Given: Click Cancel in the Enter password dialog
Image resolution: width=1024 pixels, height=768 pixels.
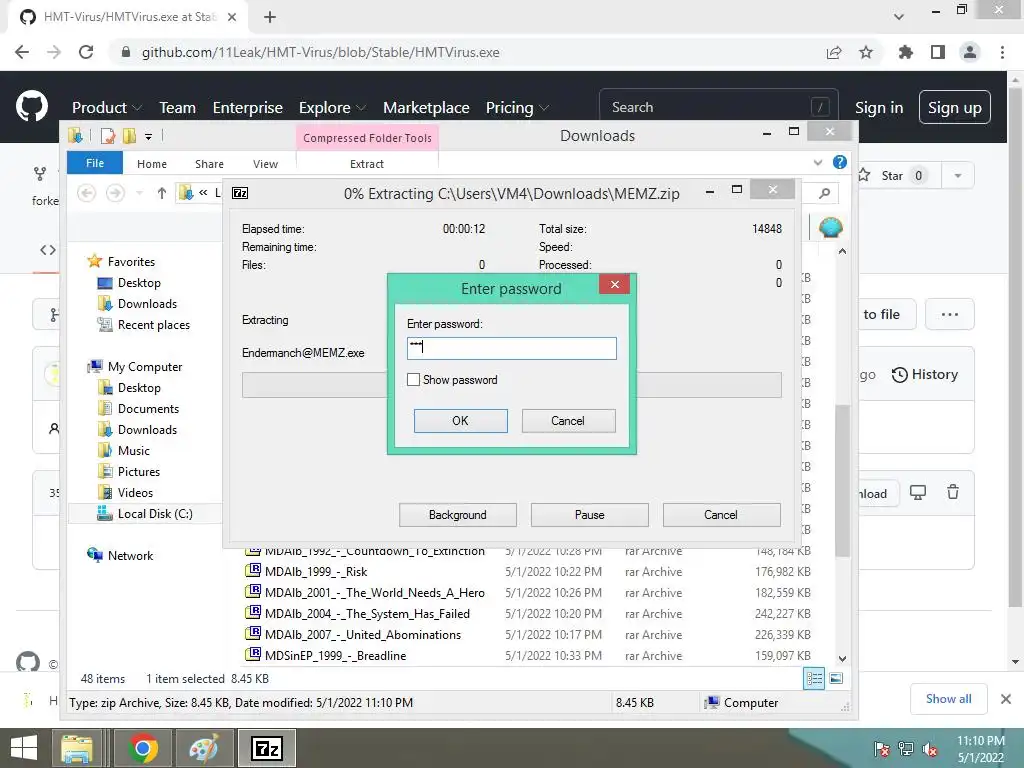Looking at the screenshot, I should (x=568, y=421).
